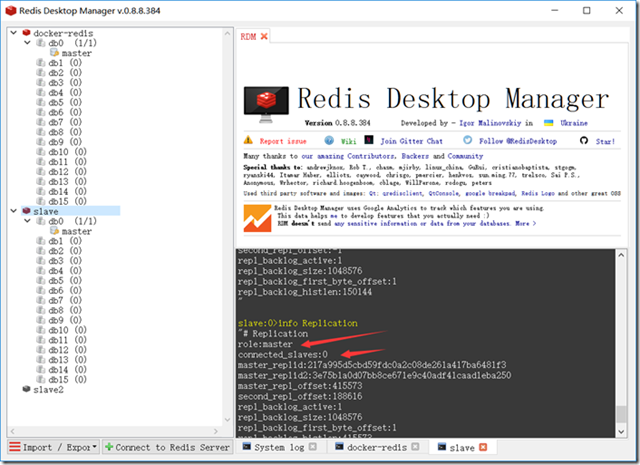Collapse the docker-redis connection tree
640x465 pixels.
13,32
